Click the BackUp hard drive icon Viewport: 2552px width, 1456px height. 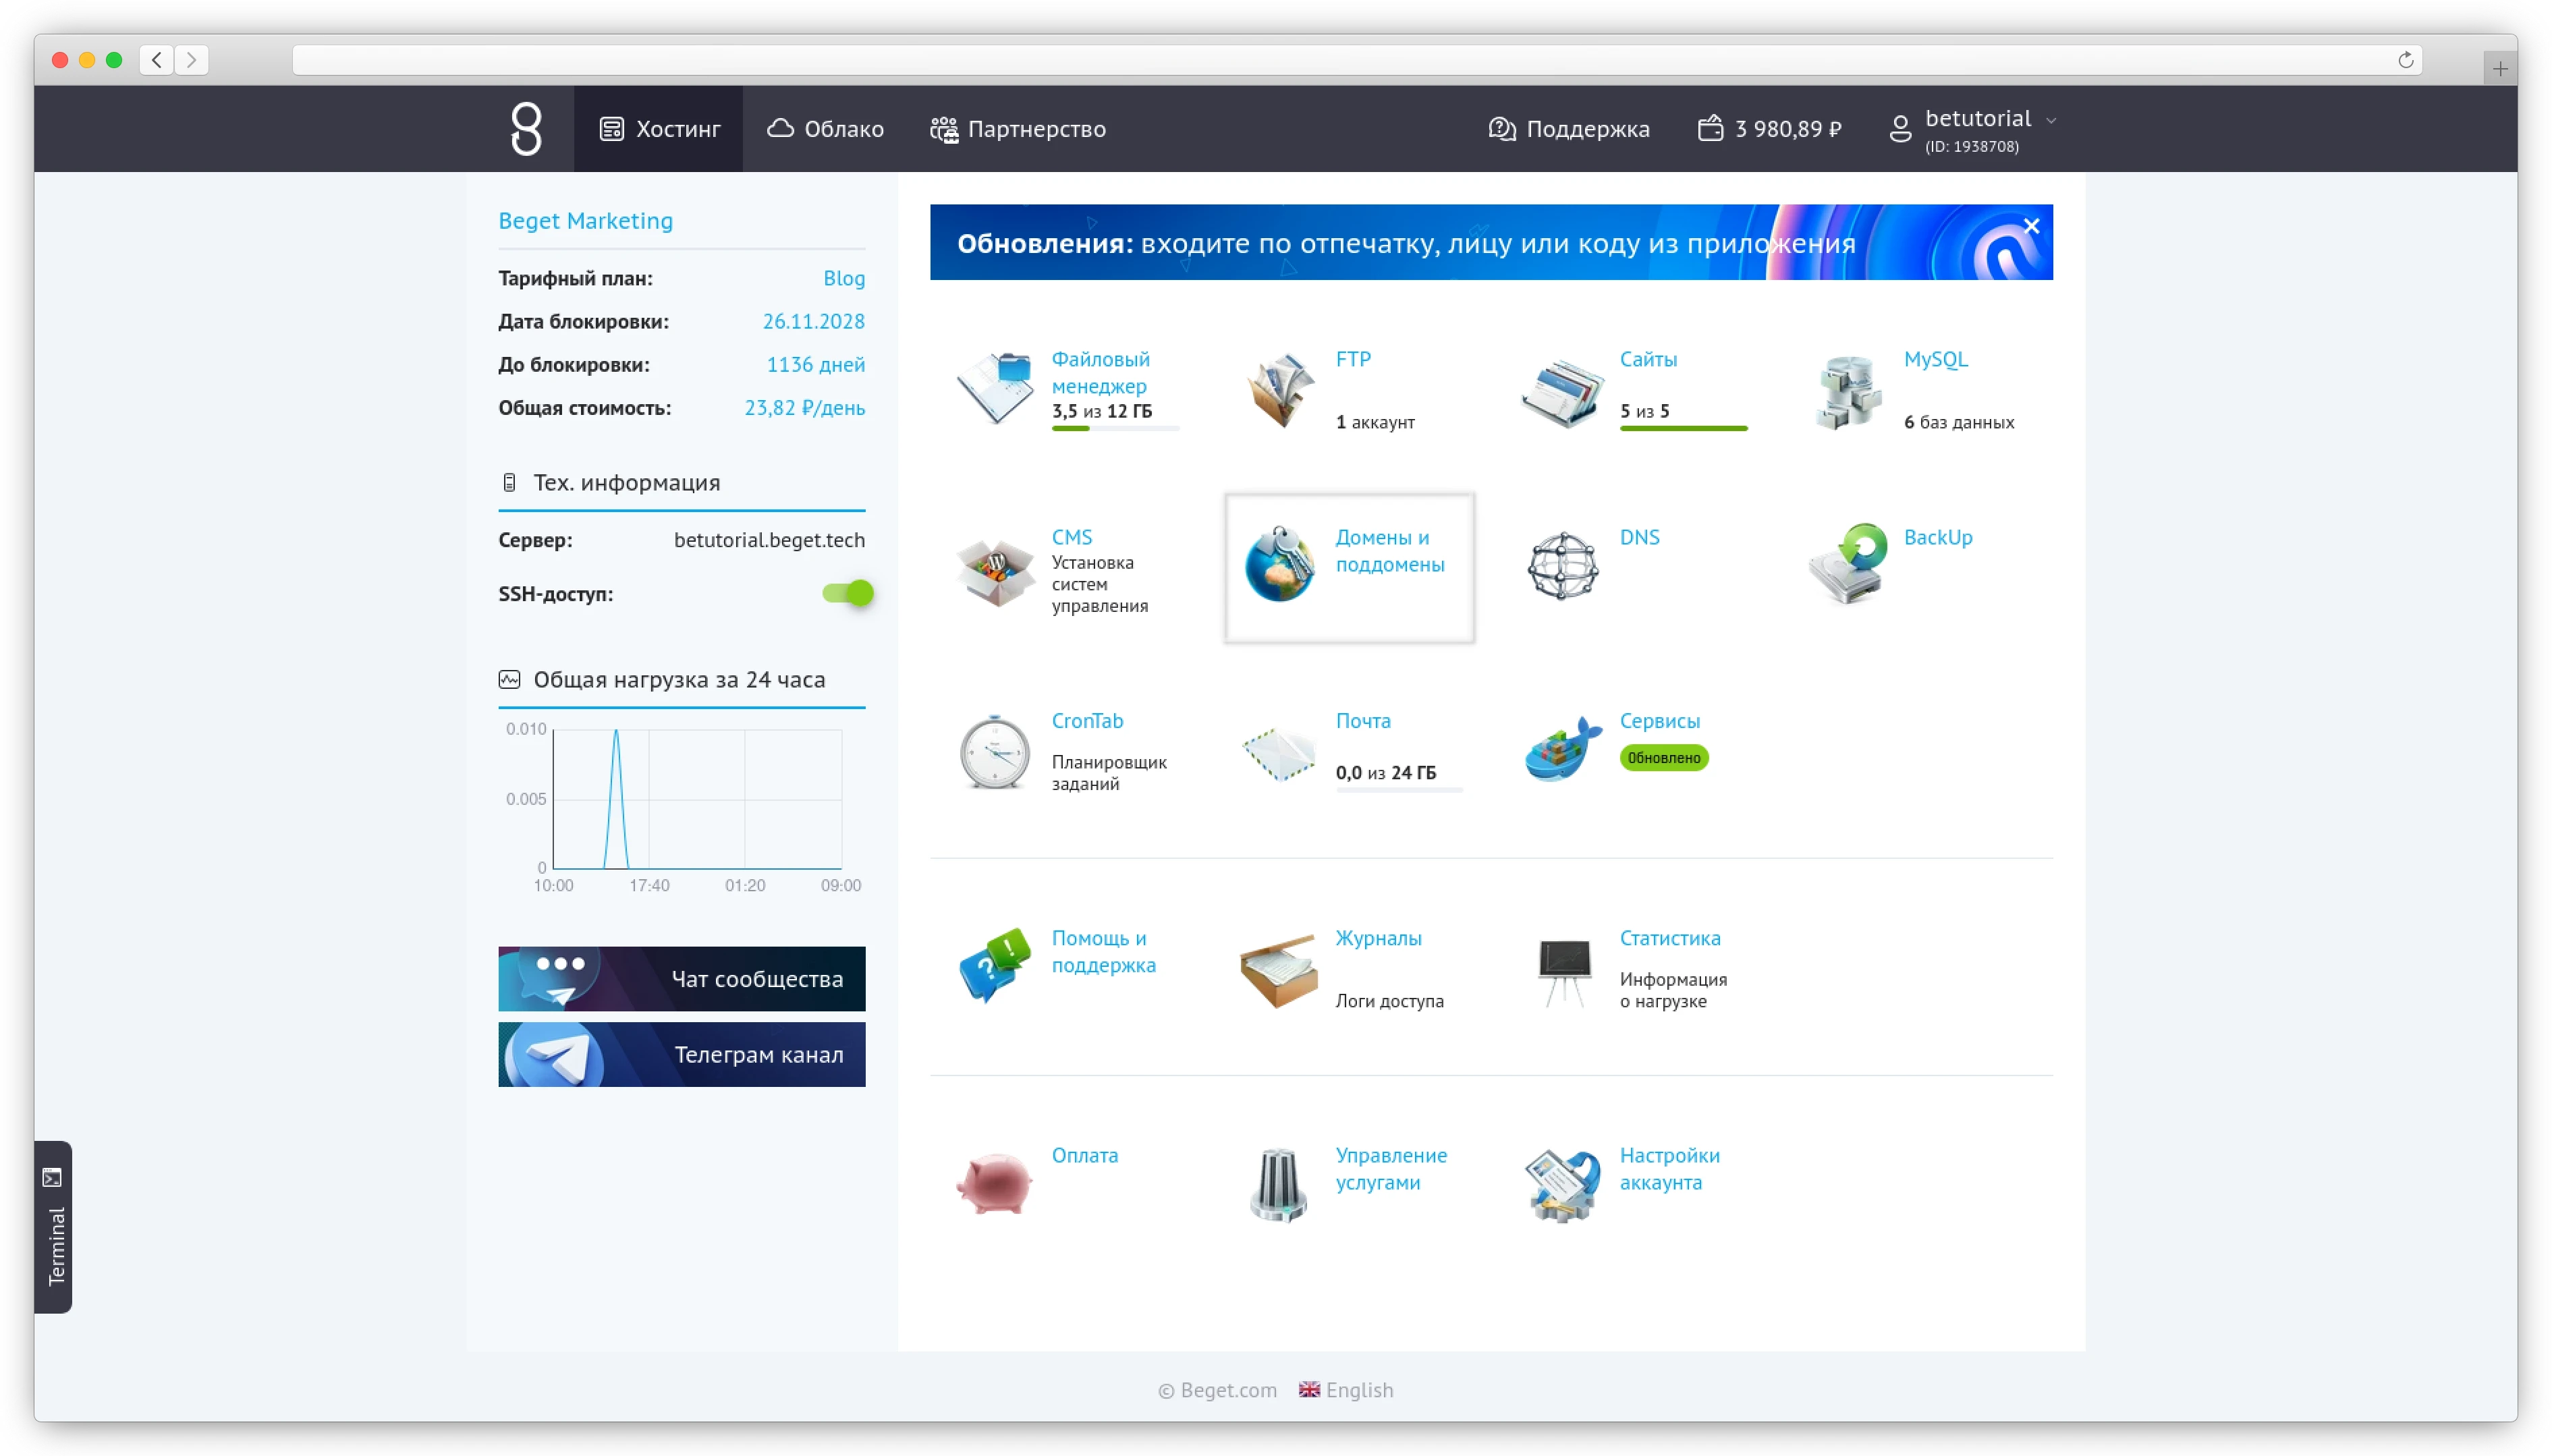click(1847, 564)
